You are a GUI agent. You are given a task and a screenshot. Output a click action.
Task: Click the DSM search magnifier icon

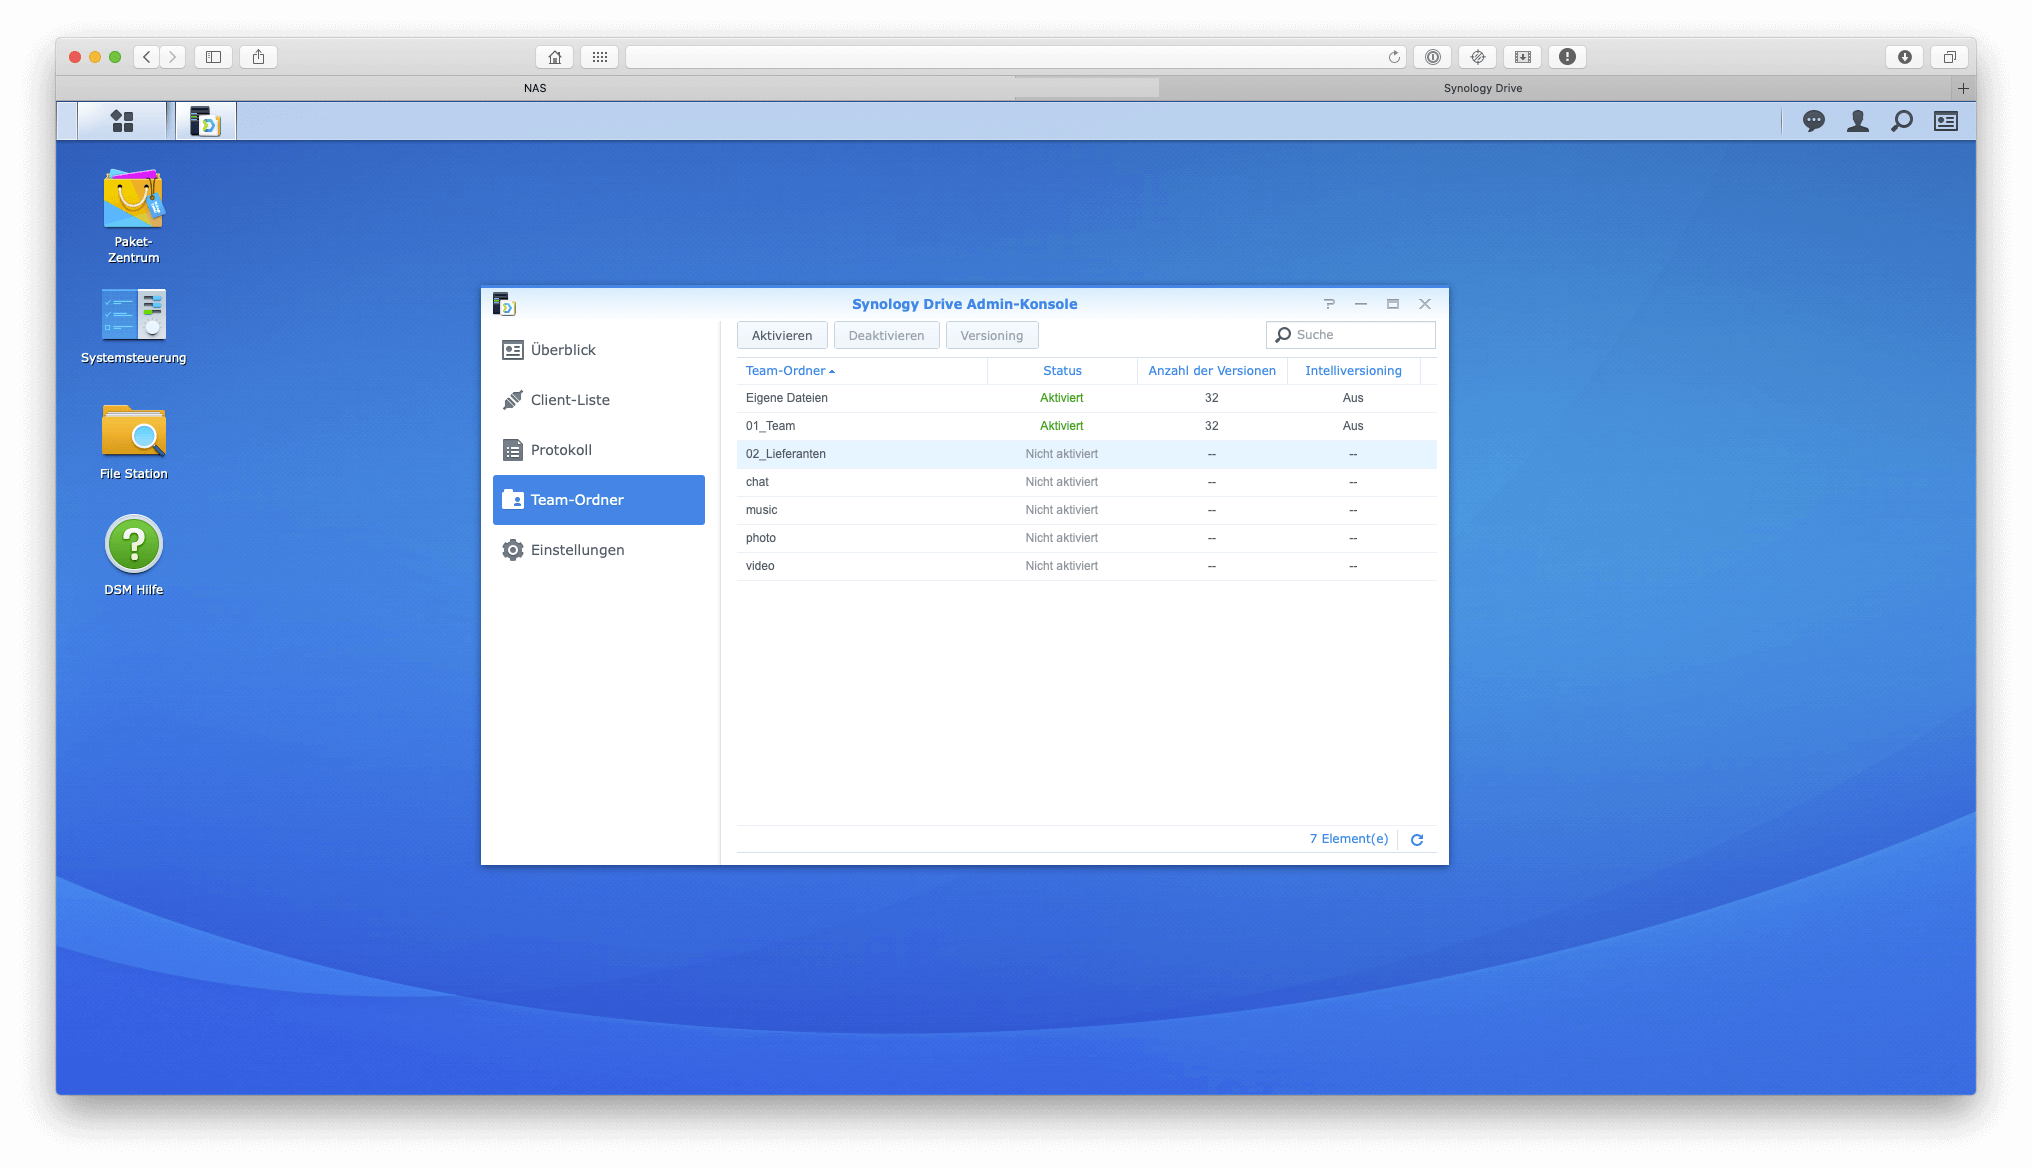click(1901, 121)
